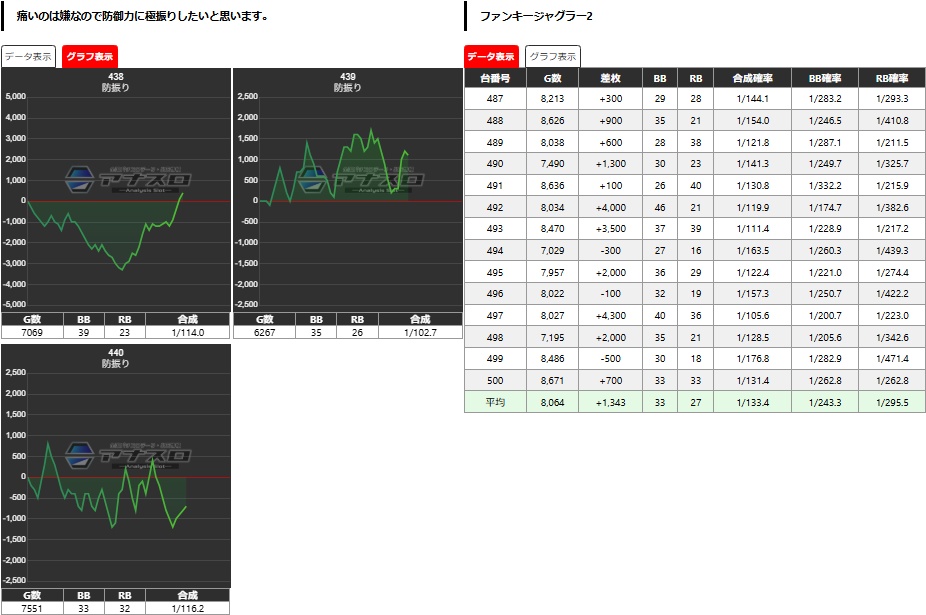The image size is (926, 615).
Task: Click the 1/243.3 average BB確率 cell
Action: 825,402
